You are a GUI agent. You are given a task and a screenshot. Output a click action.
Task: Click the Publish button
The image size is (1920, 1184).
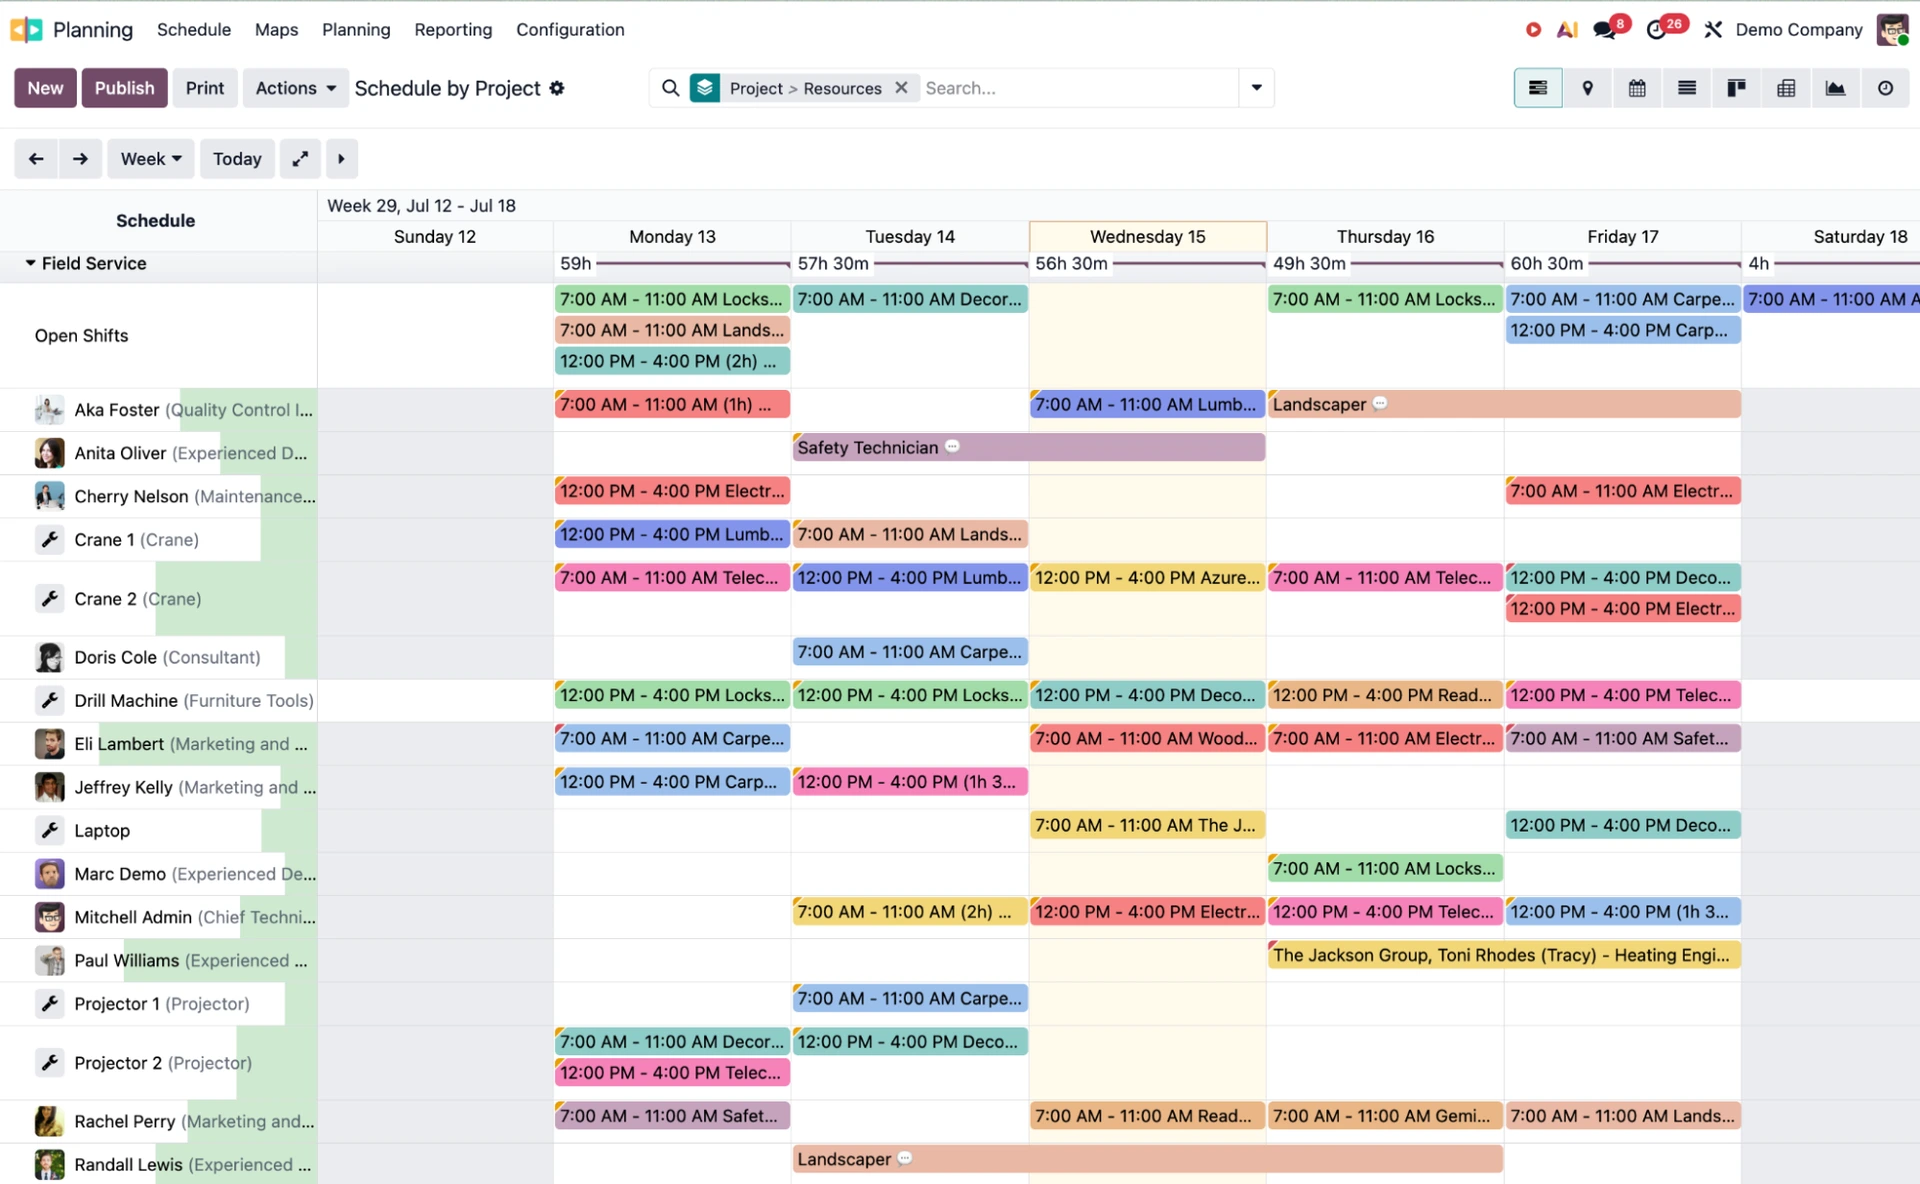124,88
